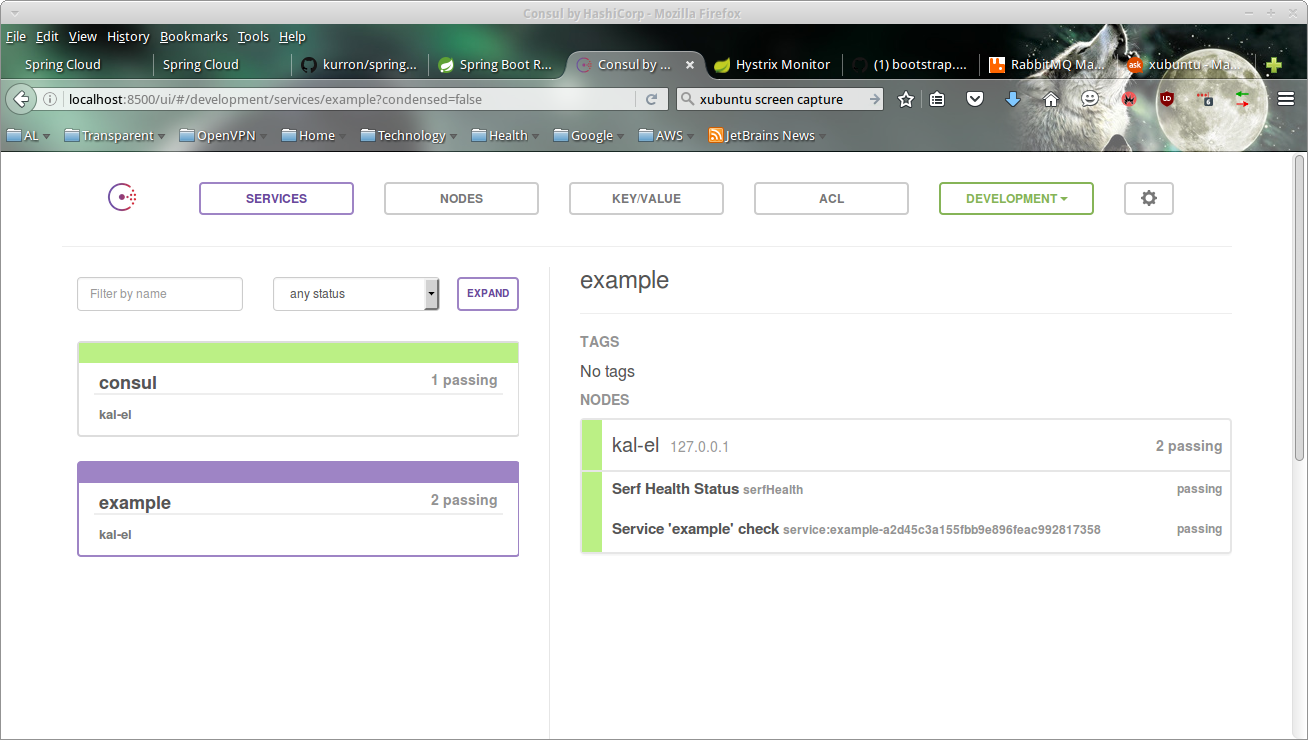
Task: Show bookmarks list icon in toolbar
Action: pyautogui.click(x=937, y=99)
